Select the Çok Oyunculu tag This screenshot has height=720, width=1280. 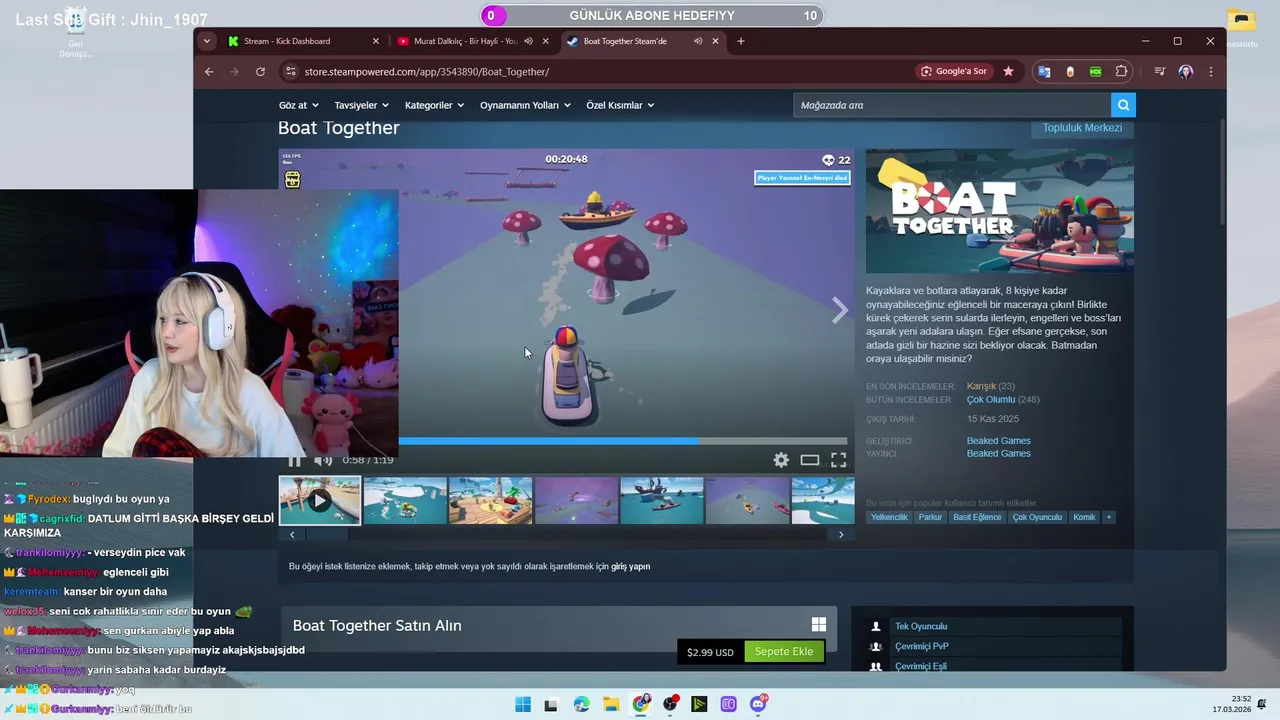point(1037,517)
